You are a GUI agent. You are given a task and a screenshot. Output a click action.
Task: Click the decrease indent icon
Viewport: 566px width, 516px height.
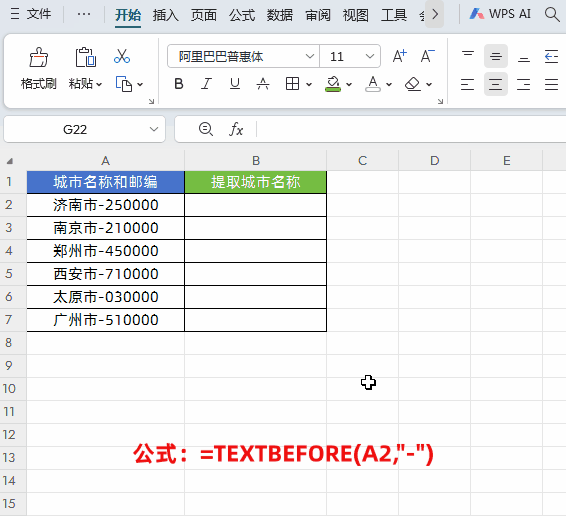click(552, 56)
